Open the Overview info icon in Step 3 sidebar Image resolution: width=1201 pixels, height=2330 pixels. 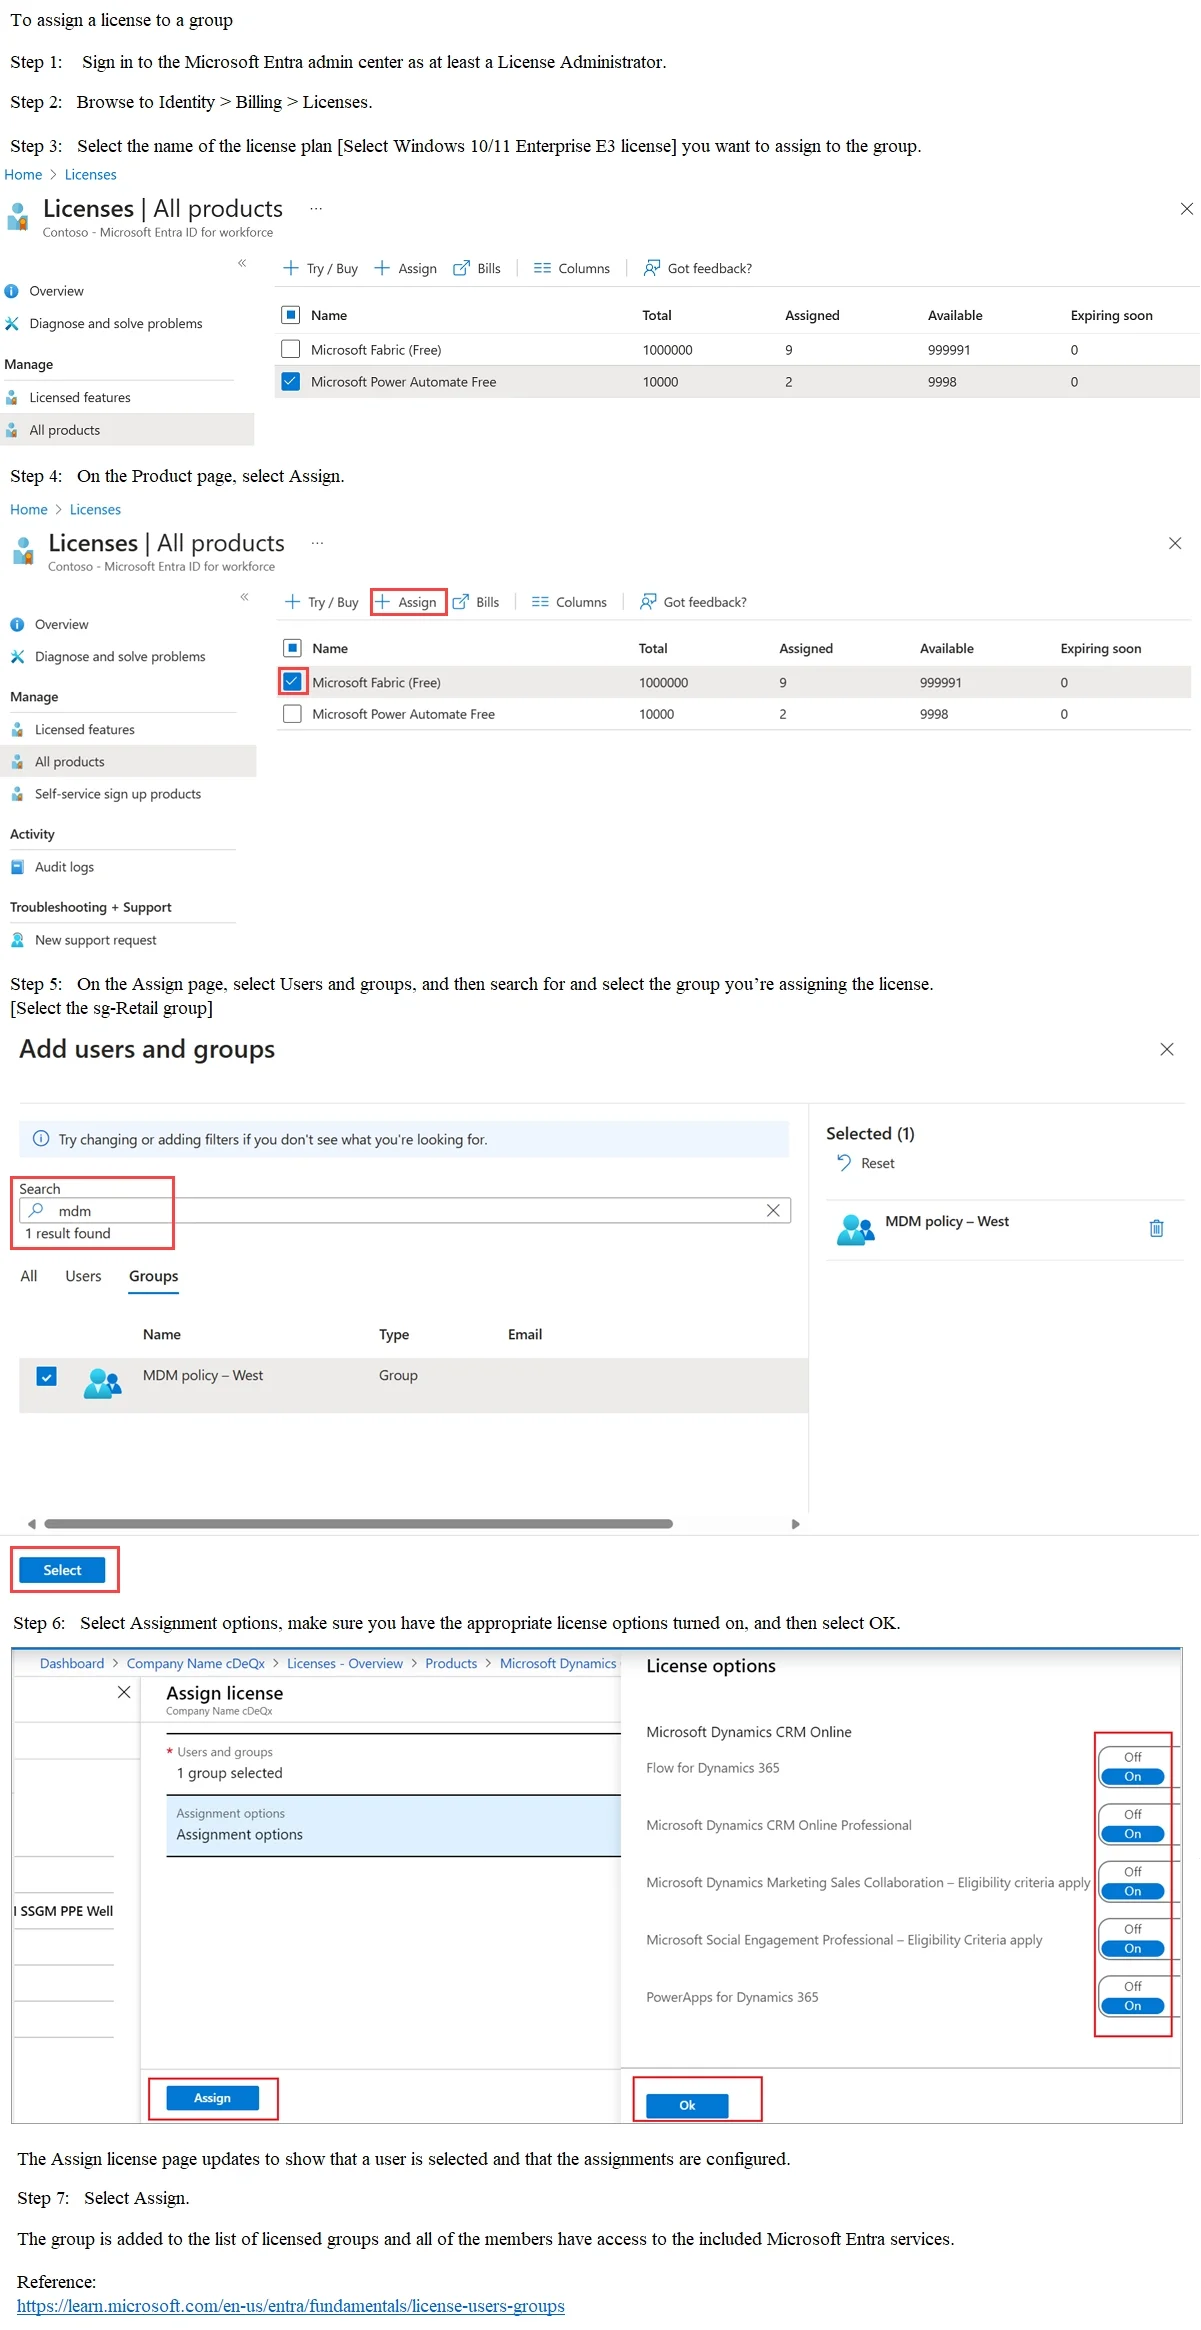(12, 291)
